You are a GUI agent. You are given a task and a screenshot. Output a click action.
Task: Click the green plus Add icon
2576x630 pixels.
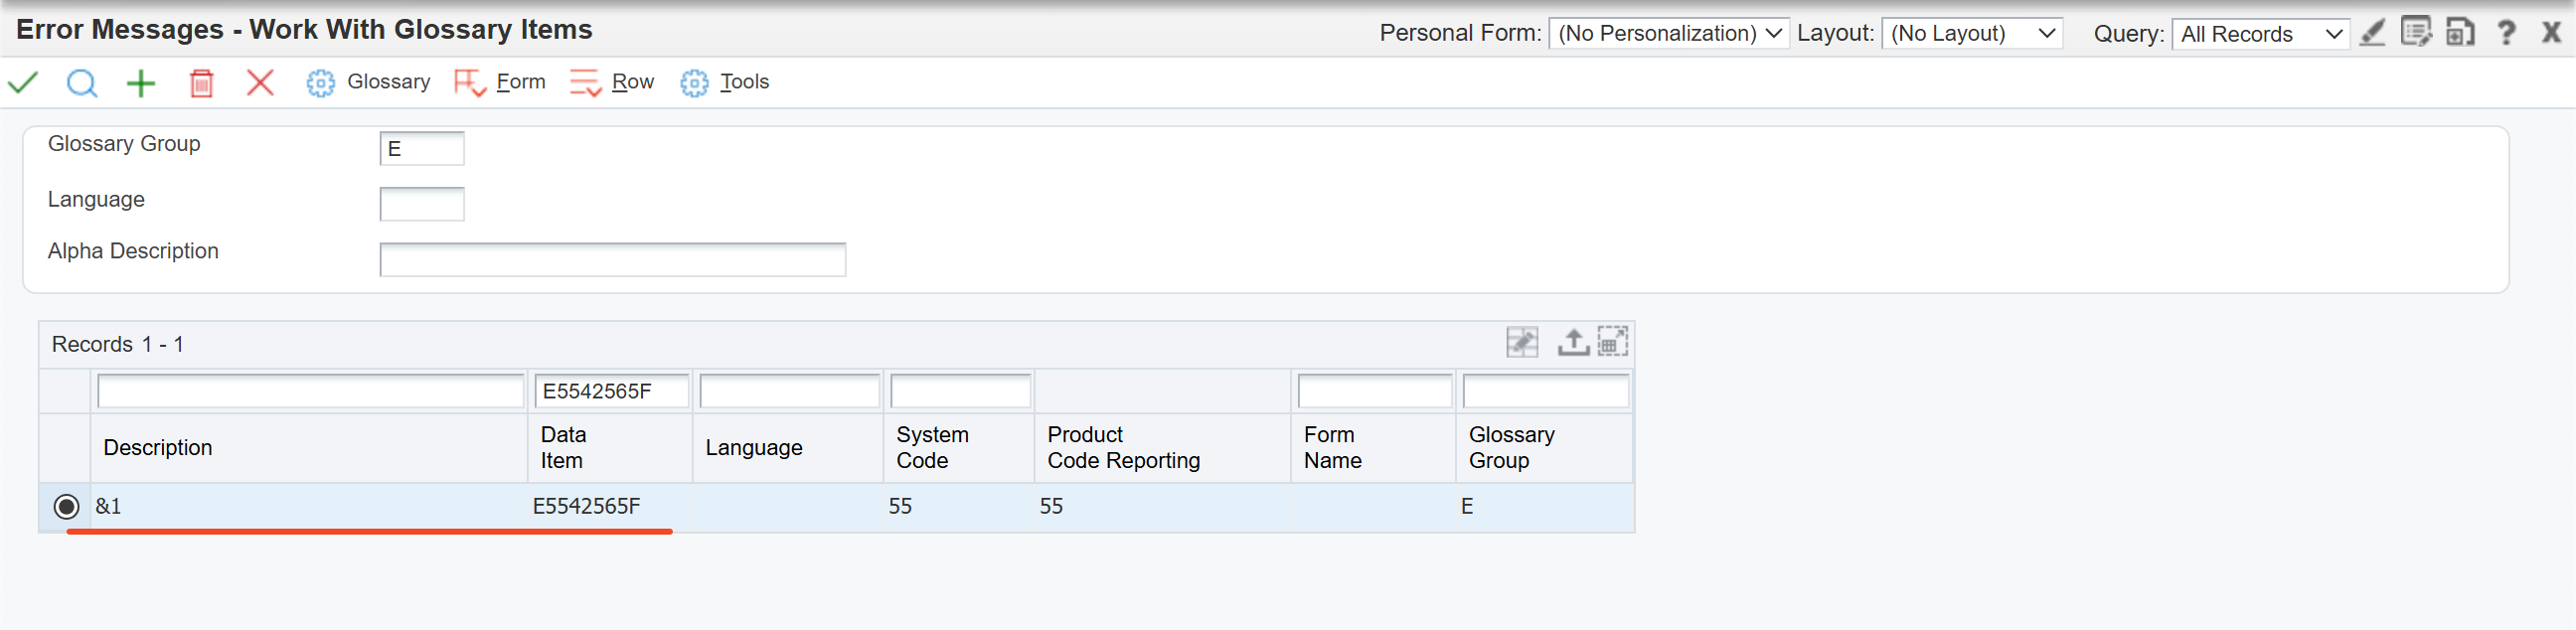pyautogui.click(x=141, y=82)
